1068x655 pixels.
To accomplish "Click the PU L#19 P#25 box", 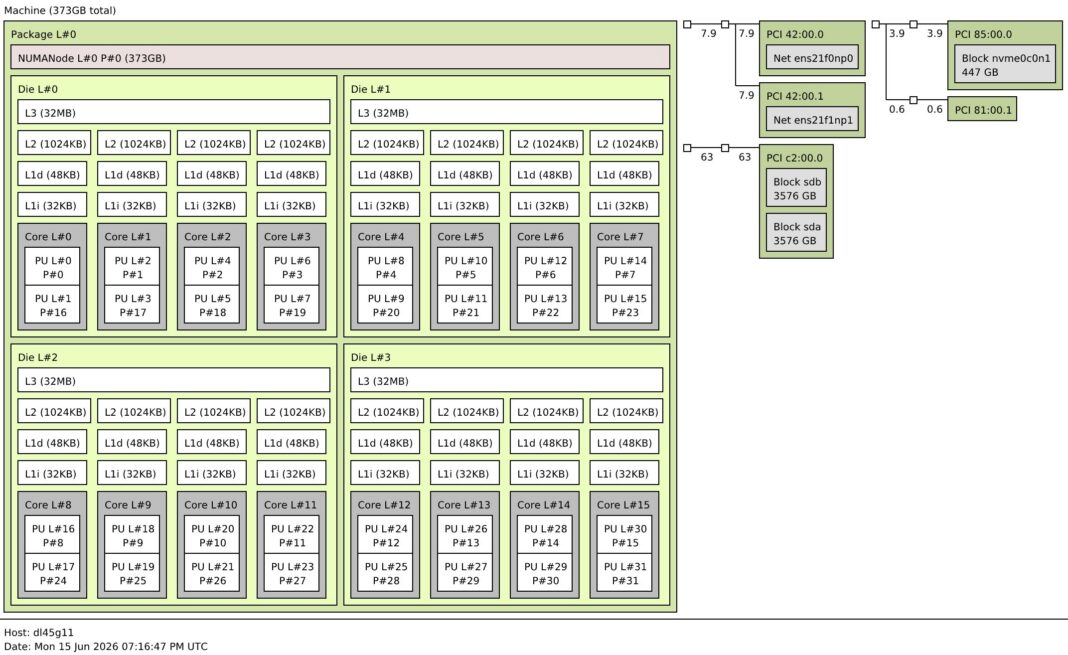I will (132, 573).
